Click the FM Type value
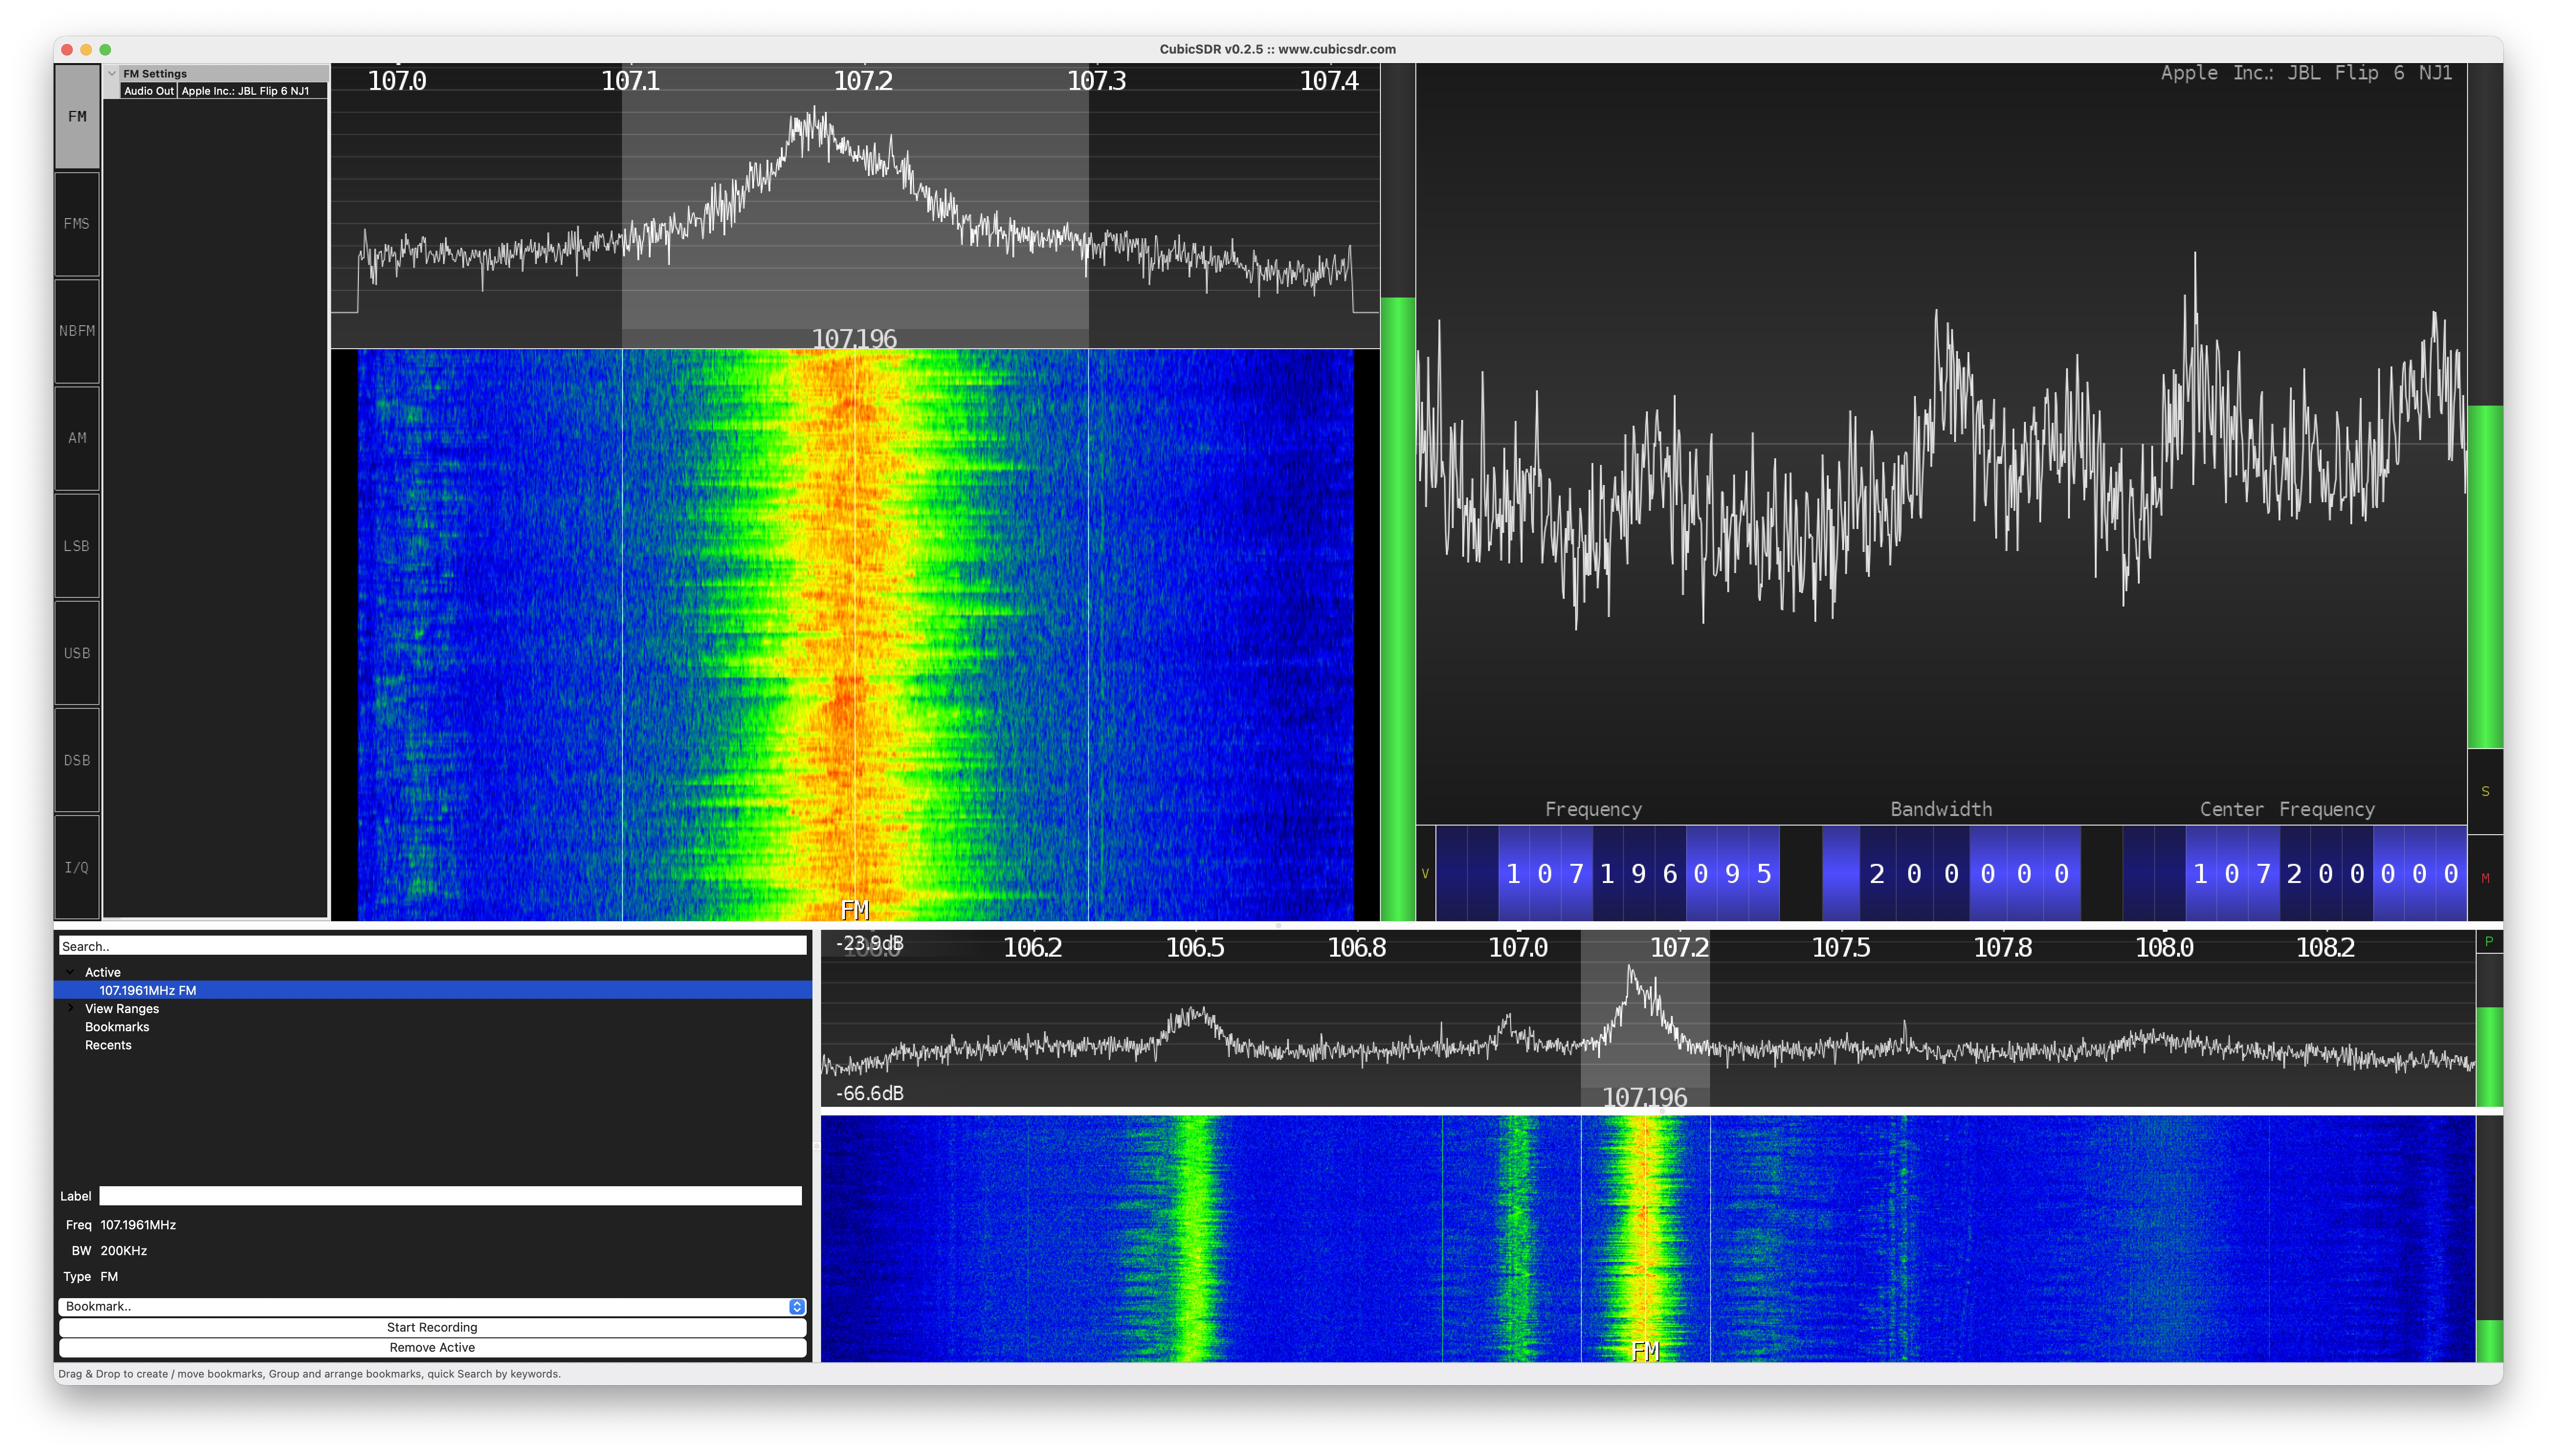The image size is (2557, 1456). [x=109, y=1276]
